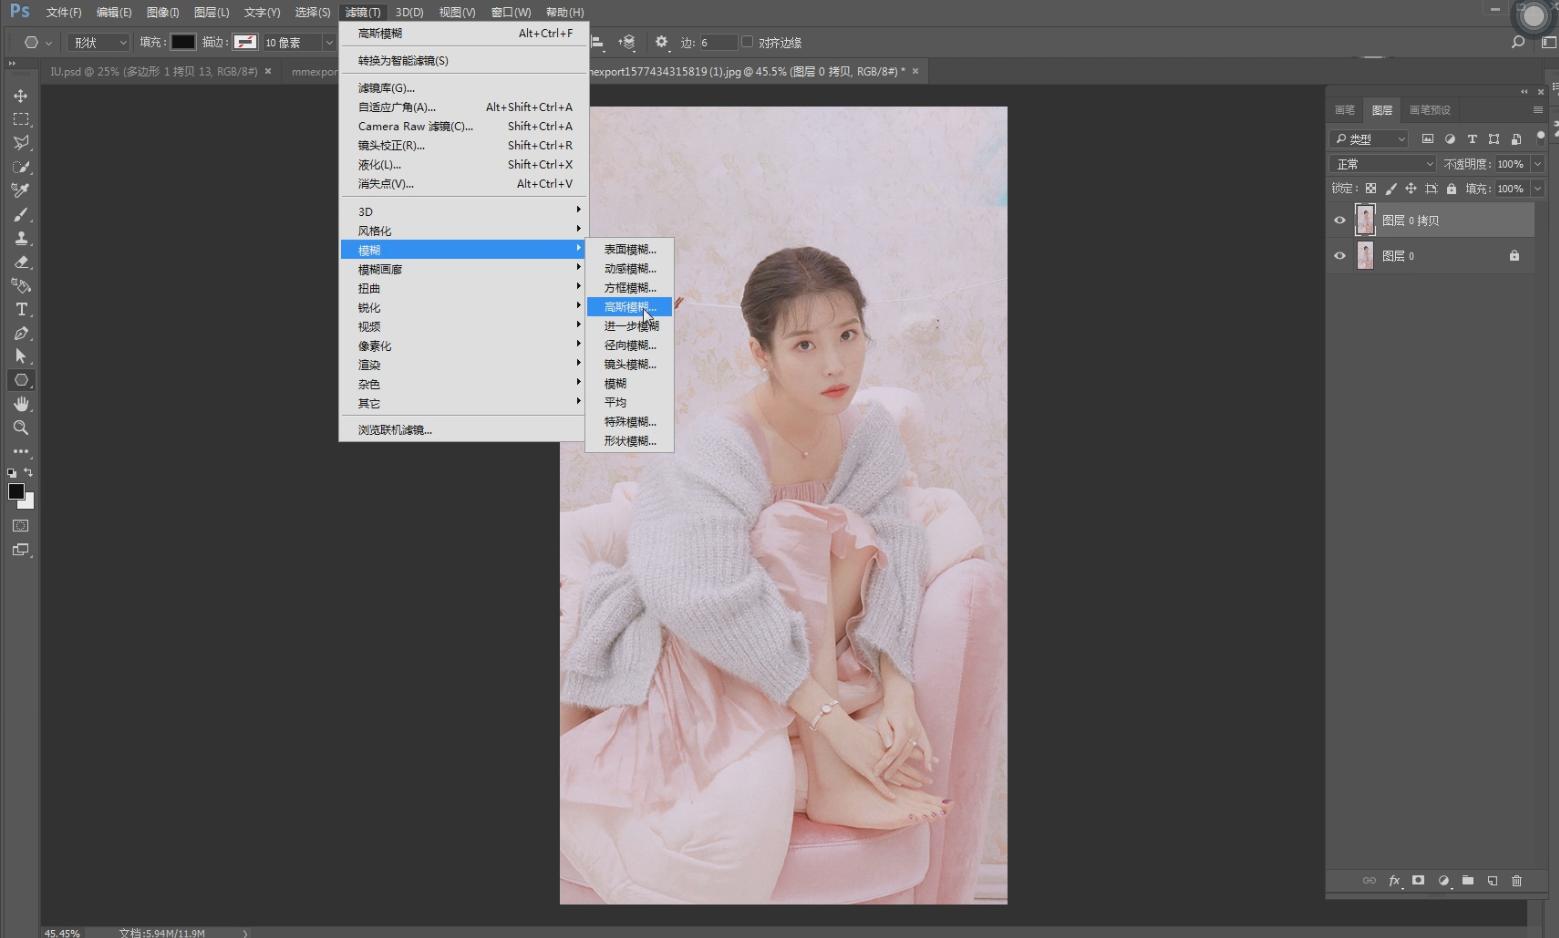1559x938 pixels.
Task: Hide the 图层 0 拷贝 layer
Action: (x=1340, y=220)
